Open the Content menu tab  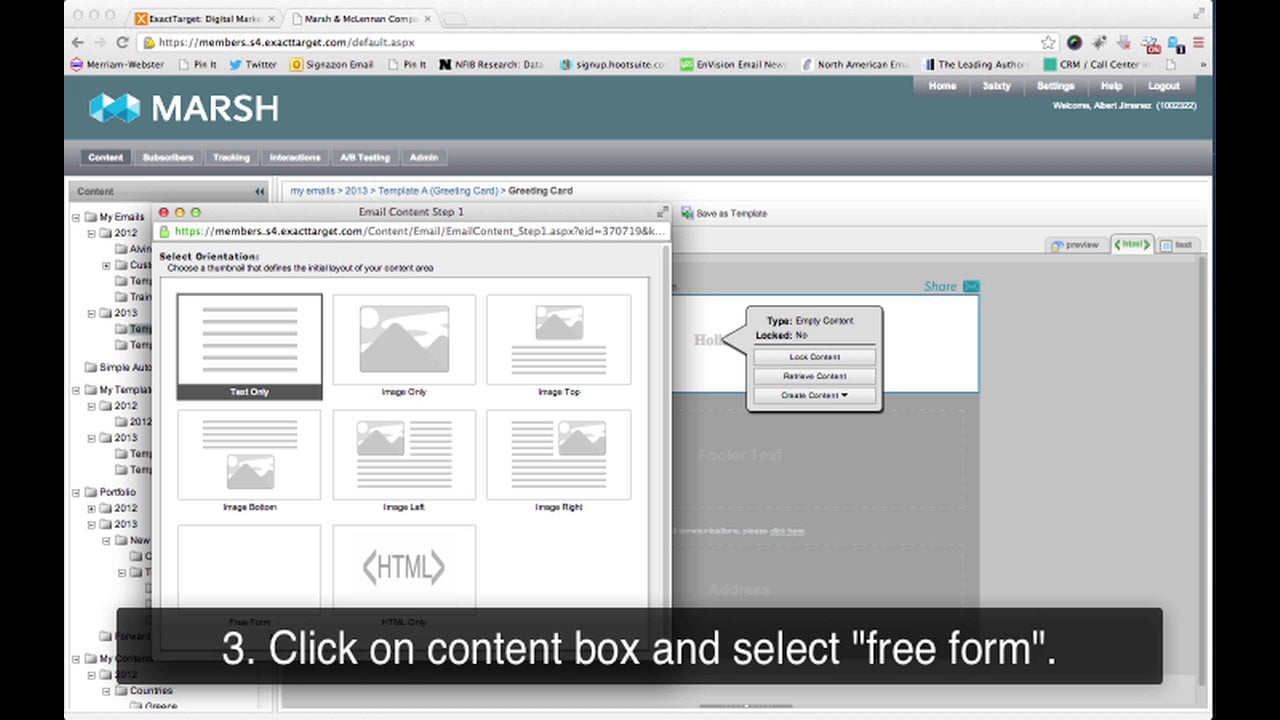[x=105, y=157]
